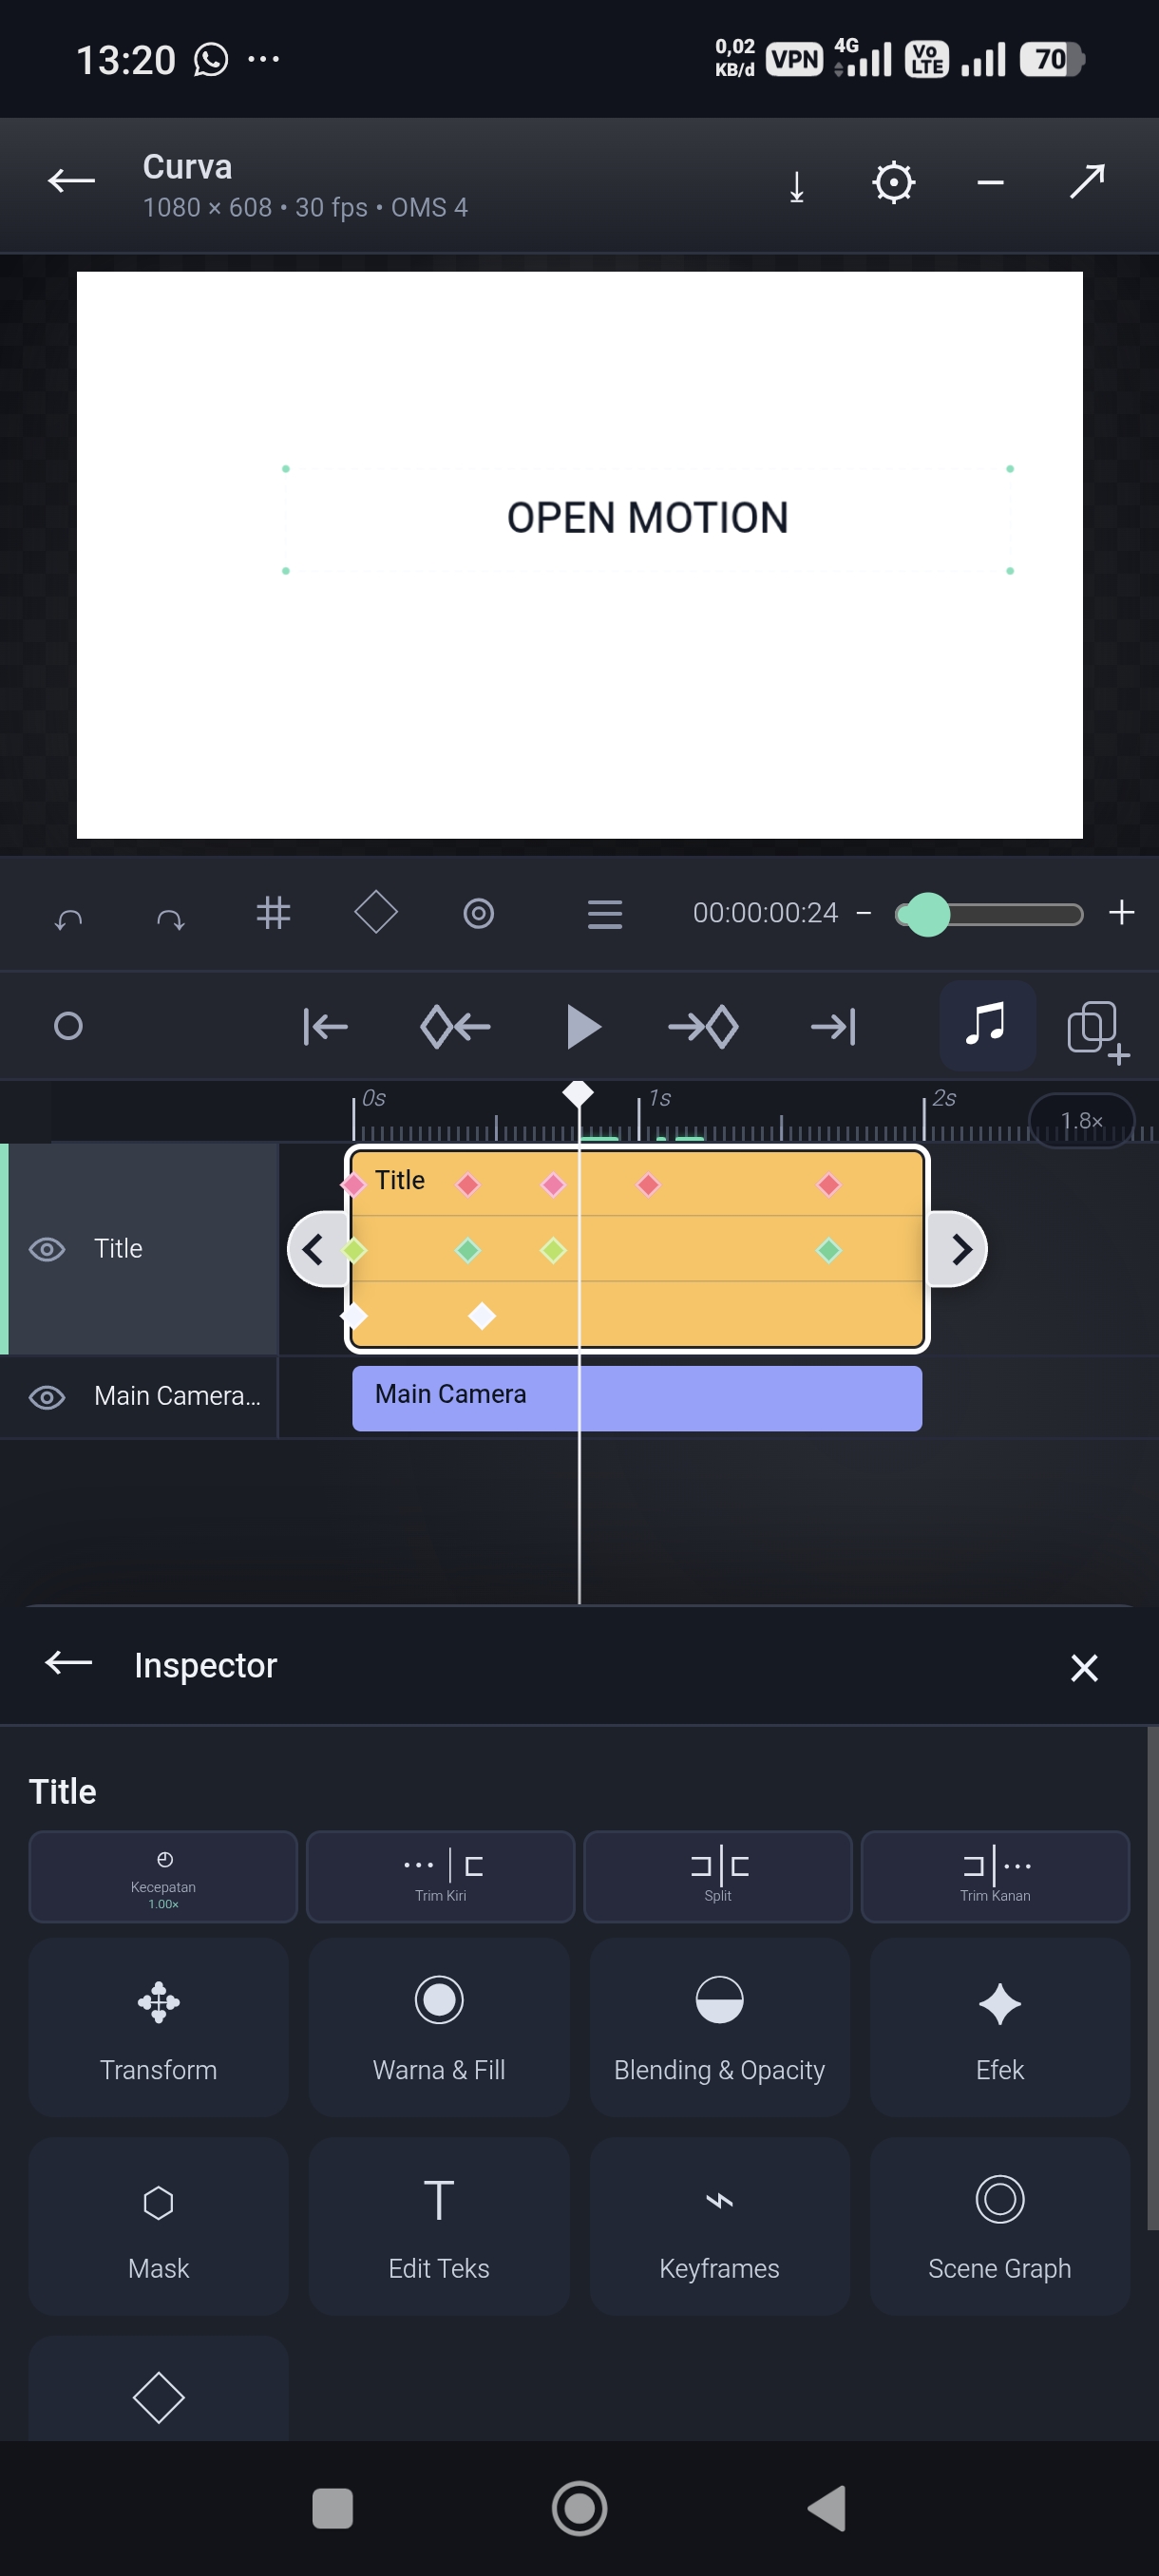The image size is (1159, 2576).
Task: Open Kecepatan speed setting
Action: [163, 1877]
